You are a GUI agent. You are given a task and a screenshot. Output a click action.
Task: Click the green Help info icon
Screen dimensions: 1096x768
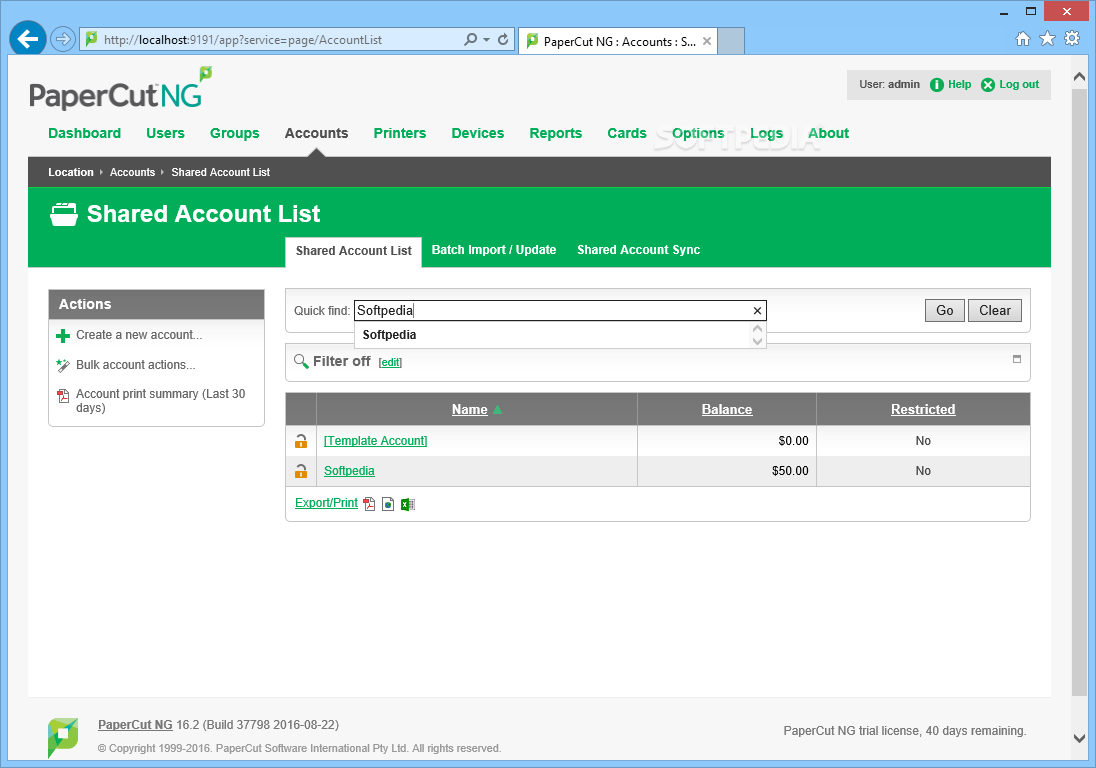pyautogui.click(x=937, y=85)
